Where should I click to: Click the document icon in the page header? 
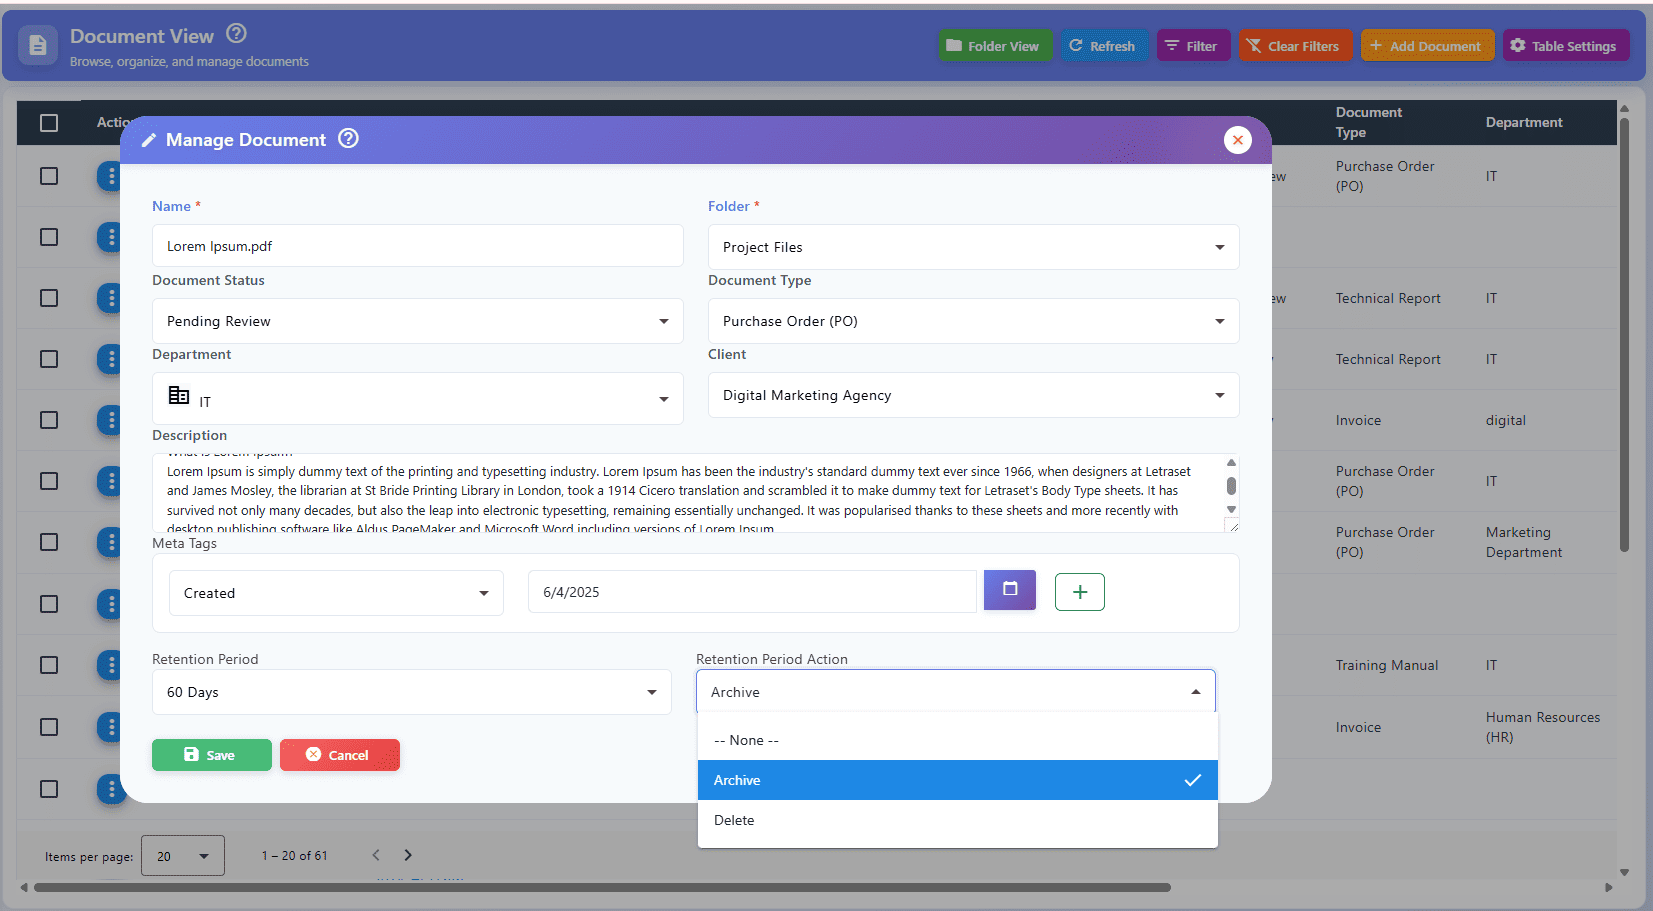click(38, 45)
